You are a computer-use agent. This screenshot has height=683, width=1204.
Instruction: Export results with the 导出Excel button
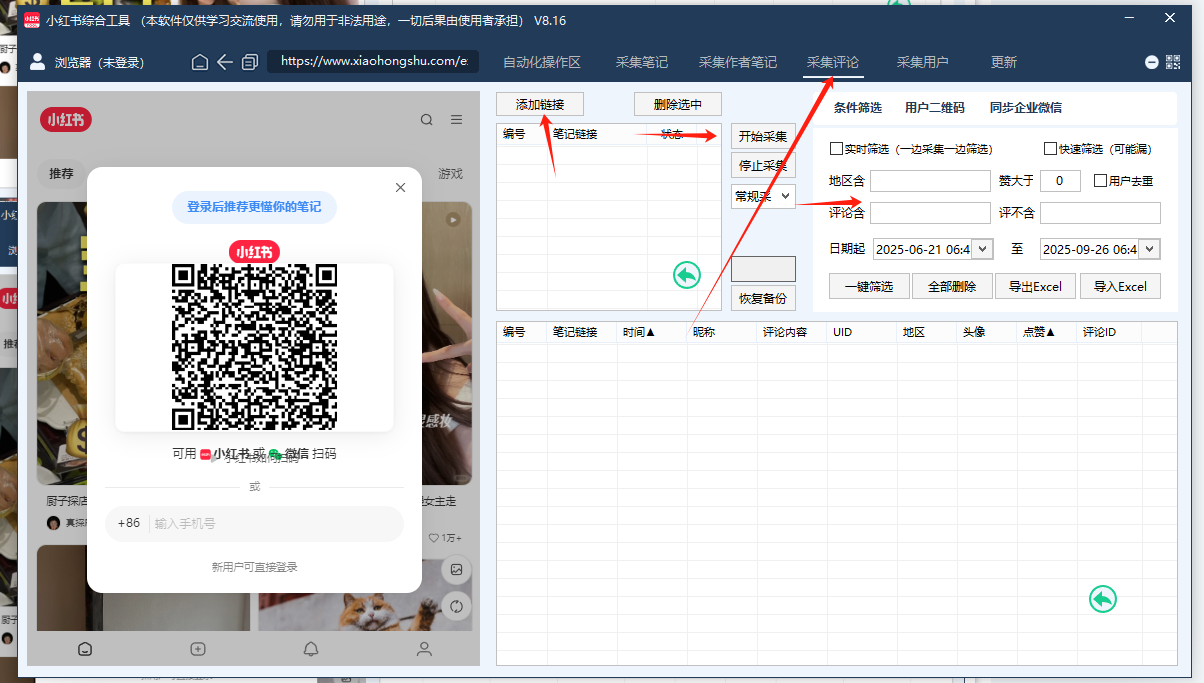tap(1035, 286)
